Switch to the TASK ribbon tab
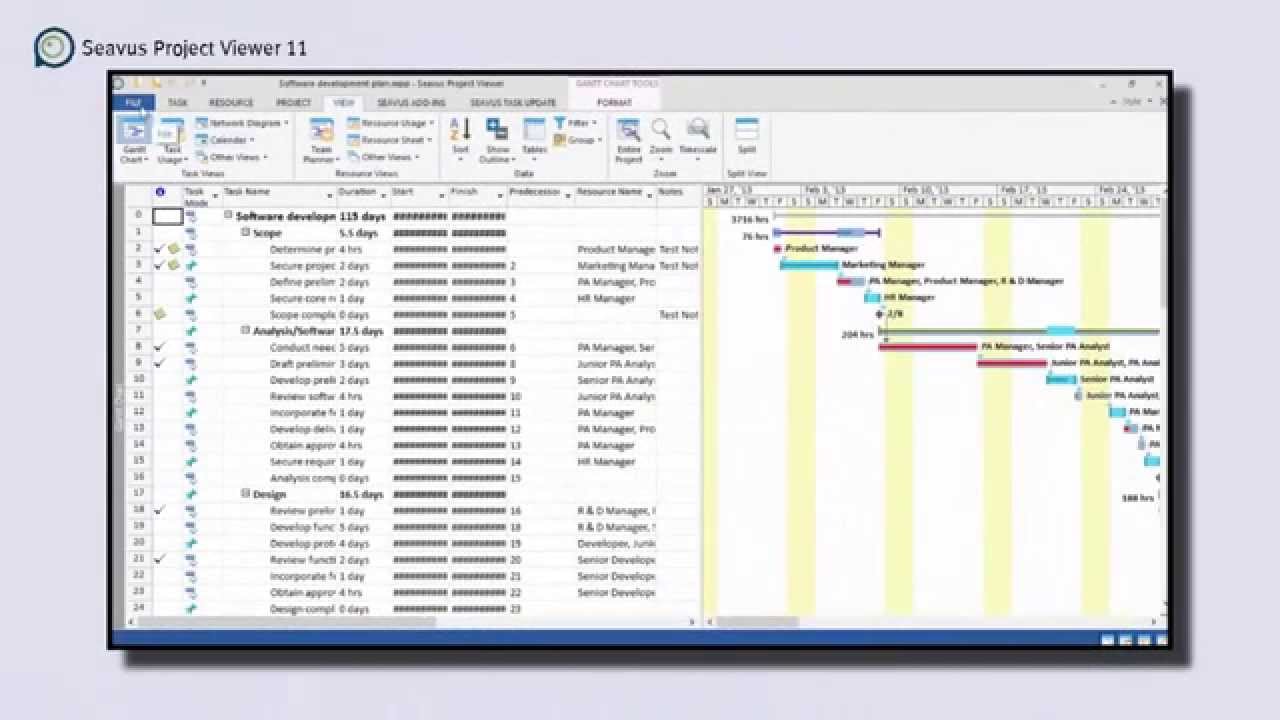The image size is (1280, 720). [177, 102]
